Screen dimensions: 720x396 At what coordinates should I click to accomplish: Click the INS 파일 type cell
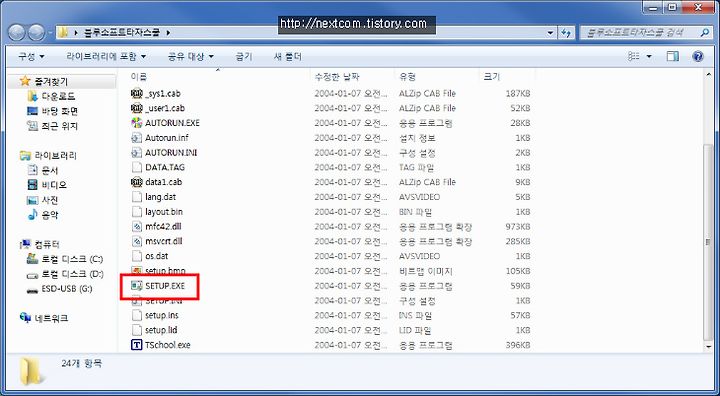[415, 316]
